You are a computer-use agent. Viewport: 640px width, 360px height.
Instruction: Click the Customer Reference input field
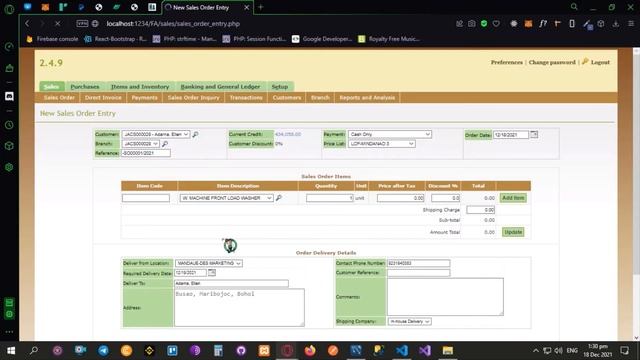[x=419, y=273]
